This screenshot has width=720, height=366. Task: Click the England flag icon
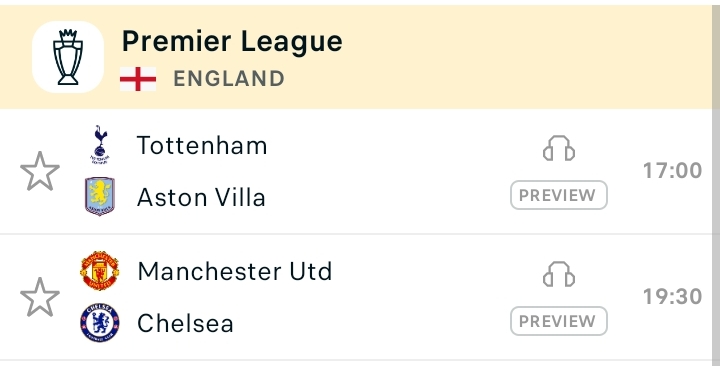coord(138,79)
